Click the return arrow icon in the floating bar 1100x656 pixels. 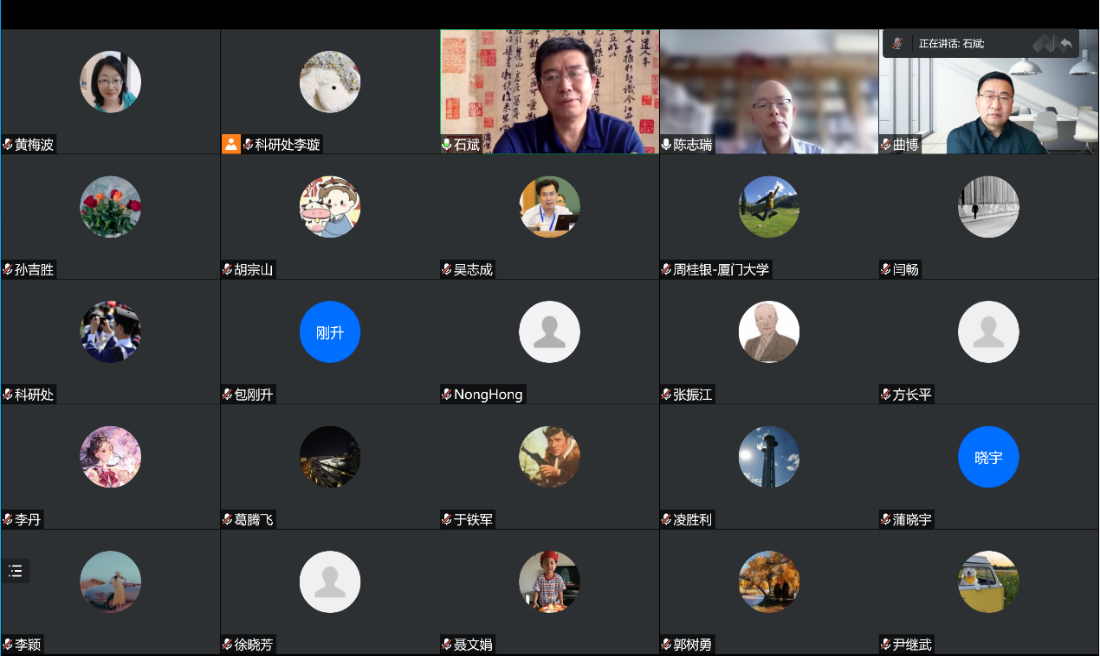coord(1066,44)
